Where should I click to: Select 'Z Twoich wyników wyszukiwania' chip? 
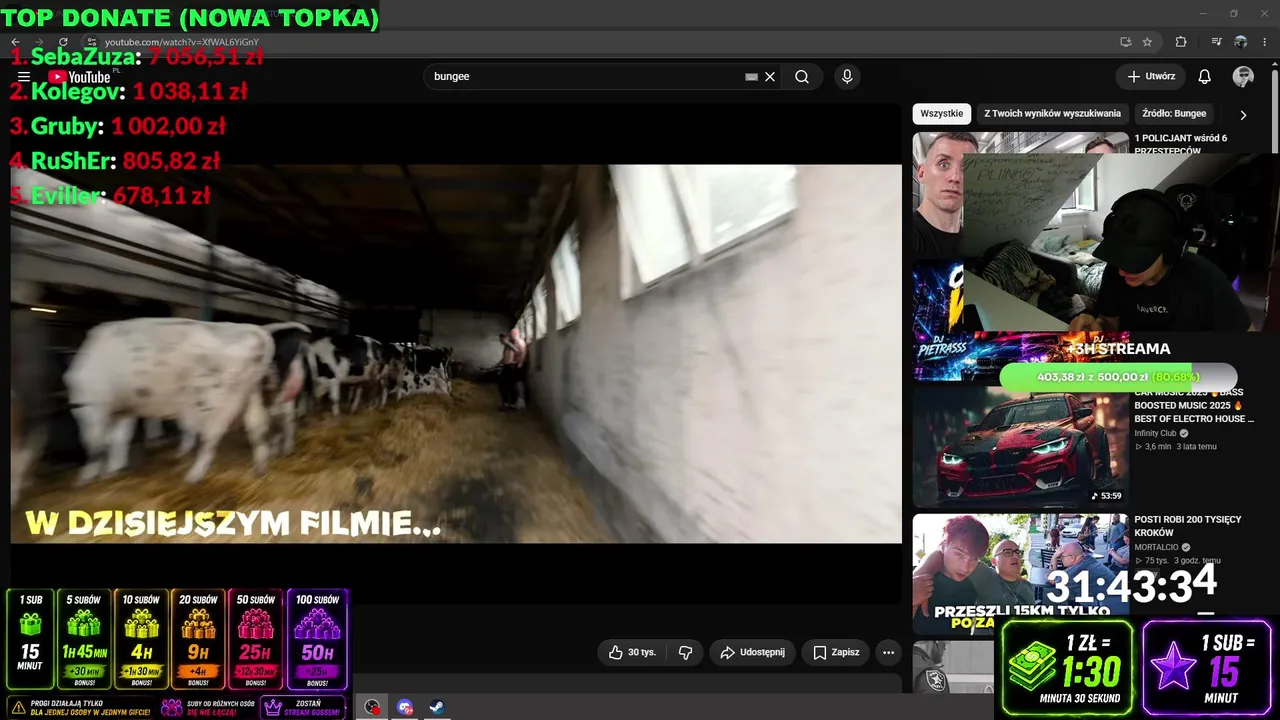[x=1052, y=114]
